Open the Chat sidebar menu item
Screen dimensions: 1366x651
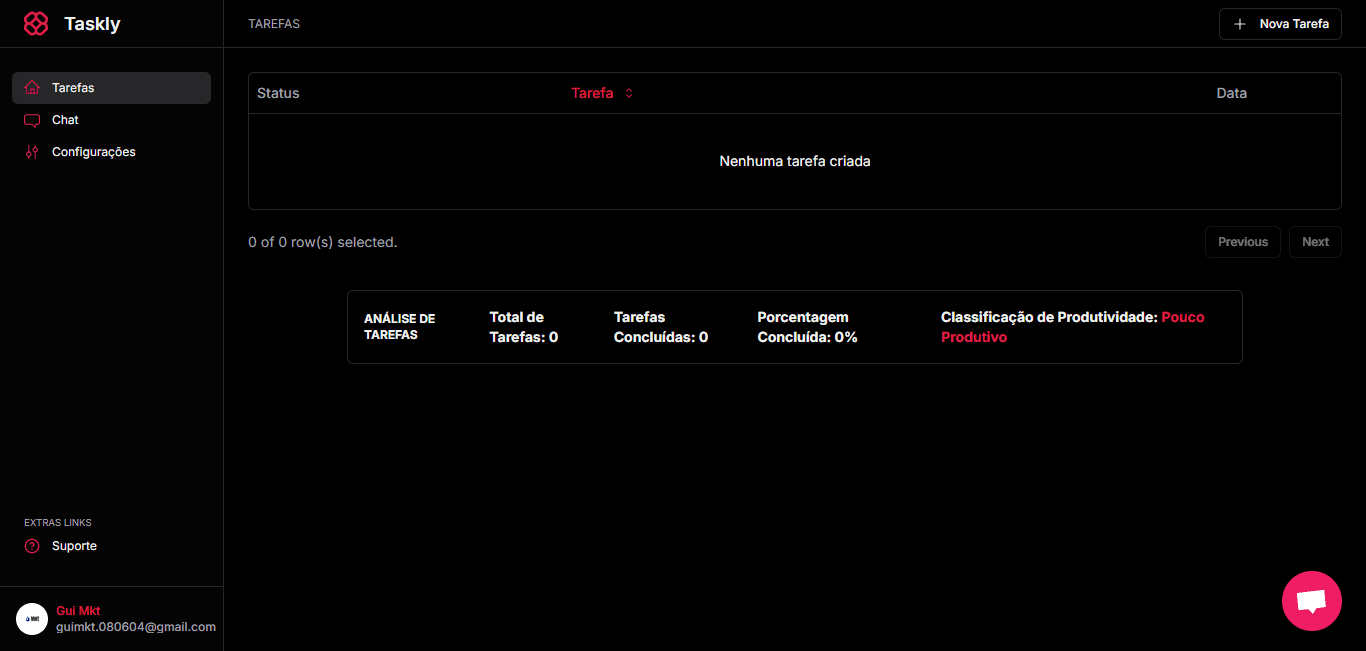[x=66, y=120]
